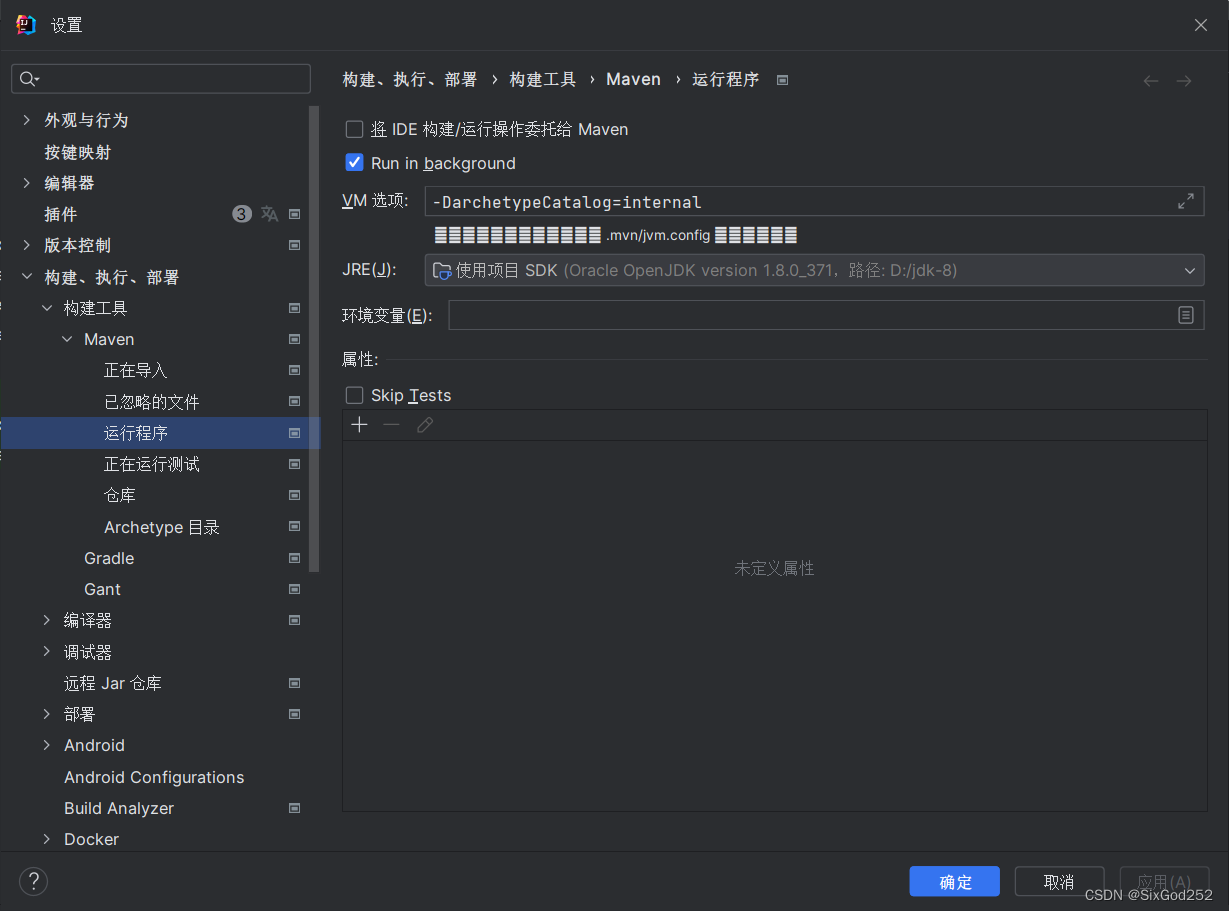
Task: Select Android Configurations in settings tree
Action: tap(154, 777)
